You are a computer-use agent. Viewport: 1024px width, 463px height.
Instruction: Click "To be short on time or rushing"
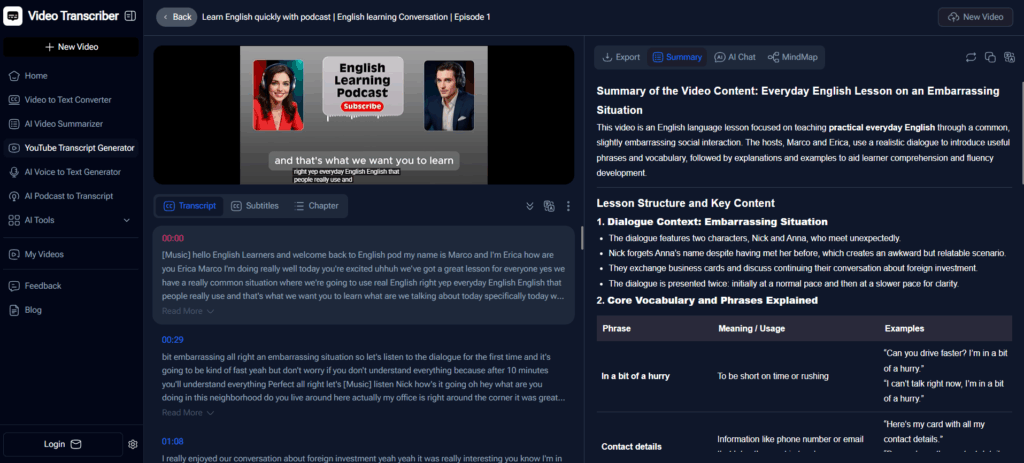(773, 375)
